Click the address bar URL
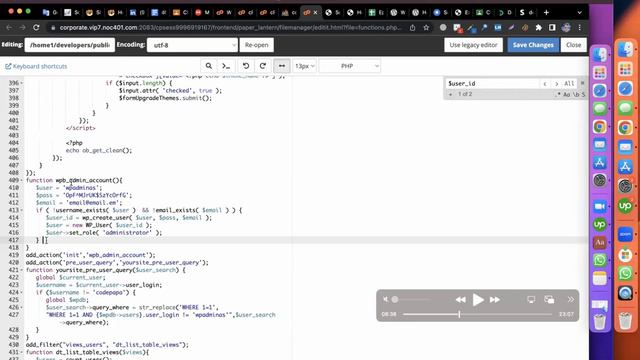 (230, 28)
